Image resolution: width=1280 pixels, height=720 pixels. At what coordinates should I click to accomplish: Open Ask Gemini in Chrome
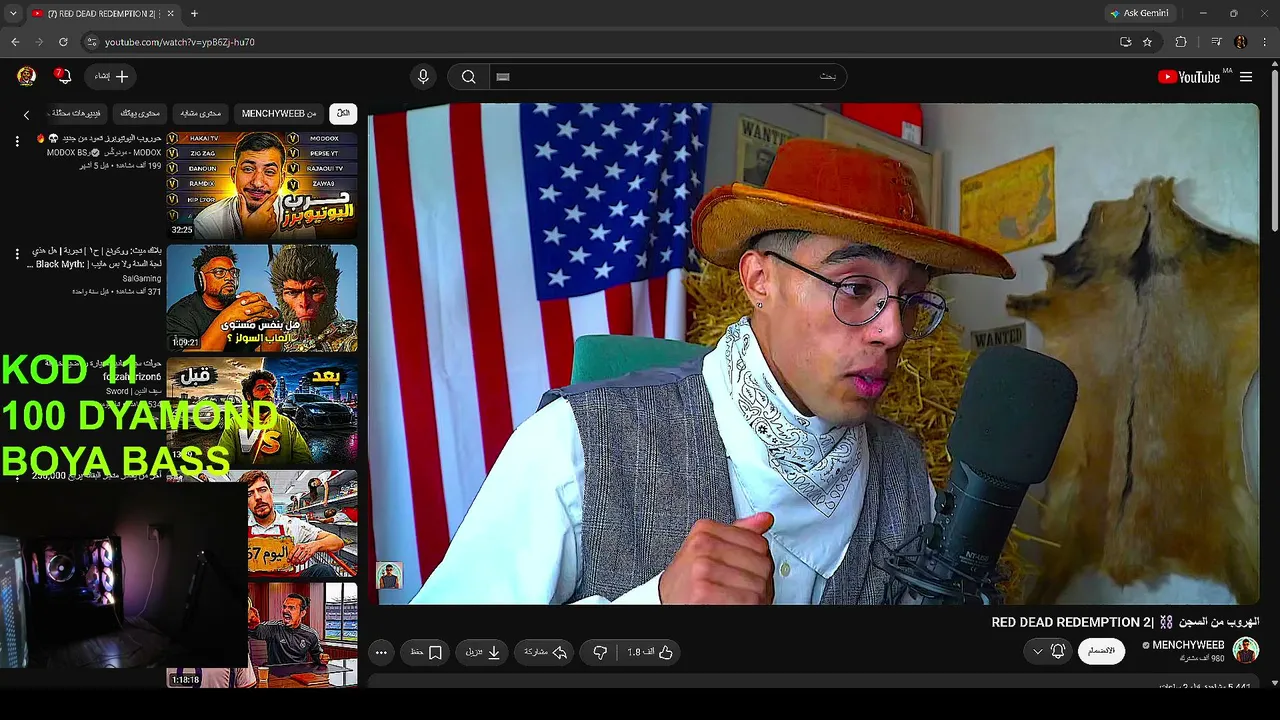1139,14
